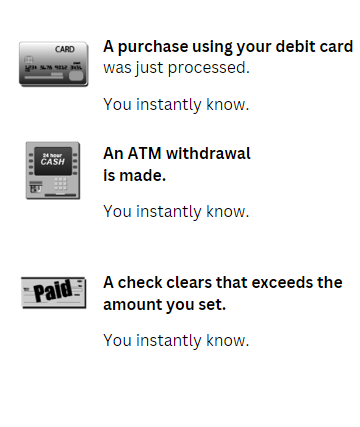The width and height of the screenshot is (360, 427).
Task: Click the Paid check stamp icon
Action: coord(53,292)
